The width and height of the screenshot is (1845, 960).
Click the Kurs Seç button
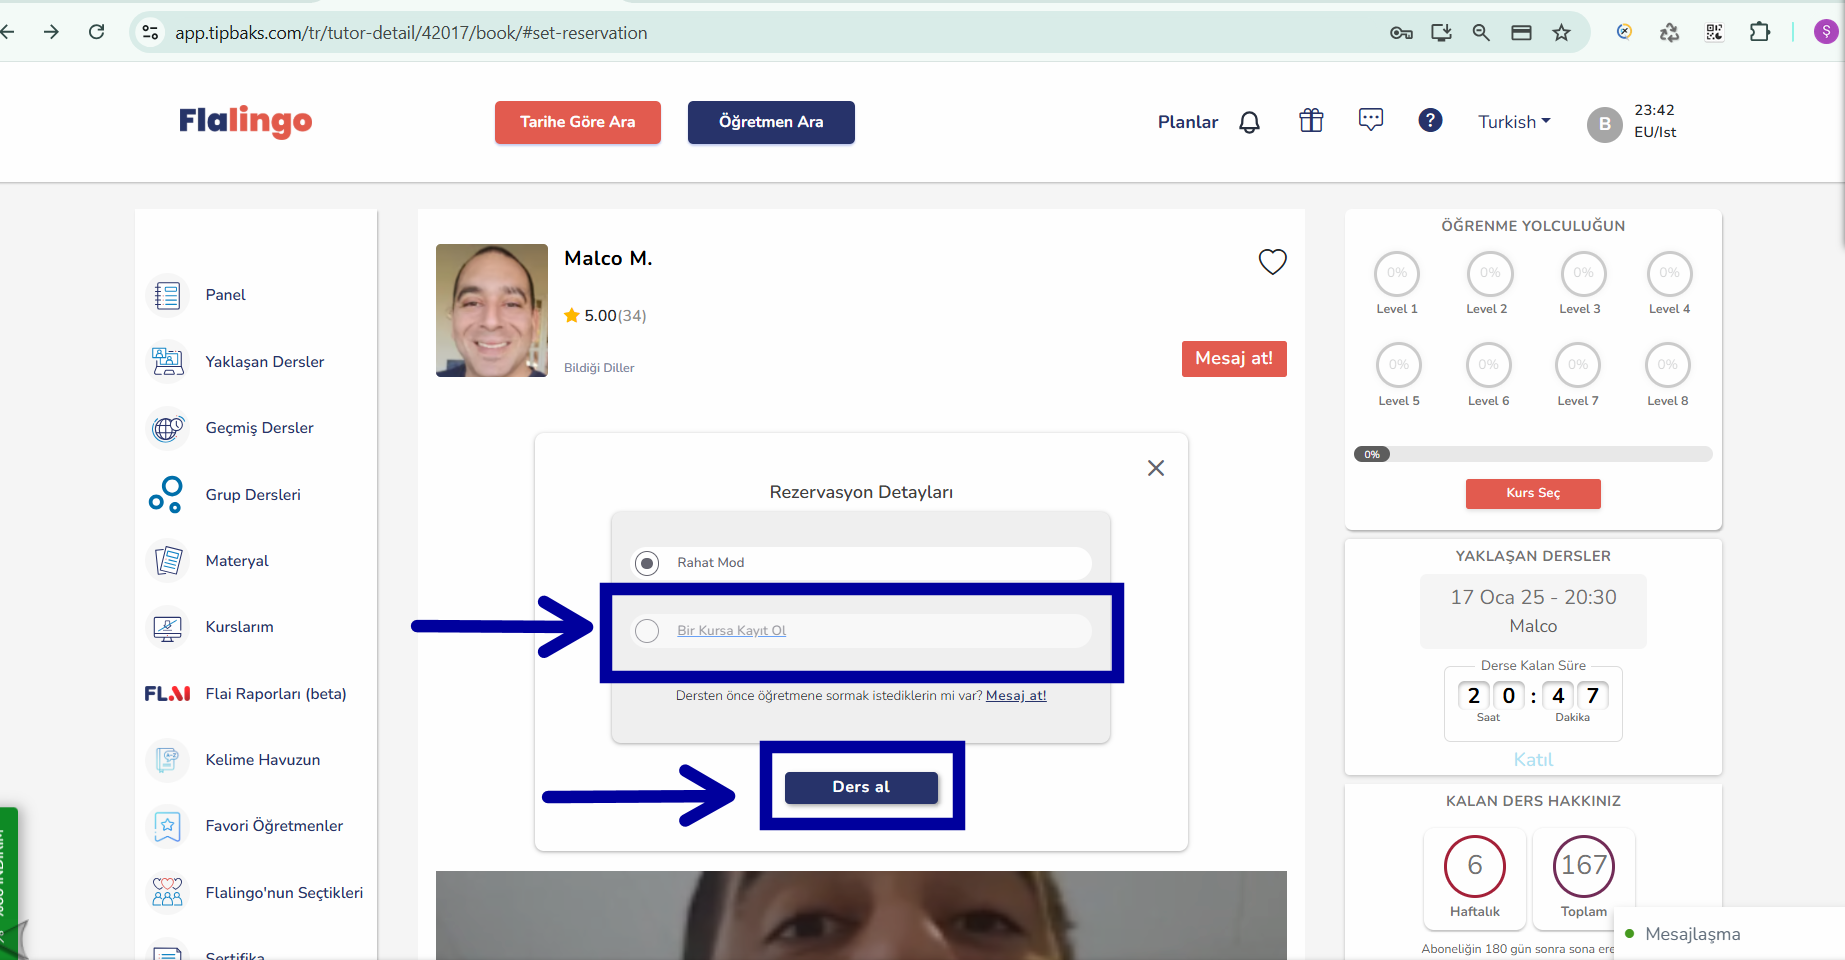point(1533,493)
